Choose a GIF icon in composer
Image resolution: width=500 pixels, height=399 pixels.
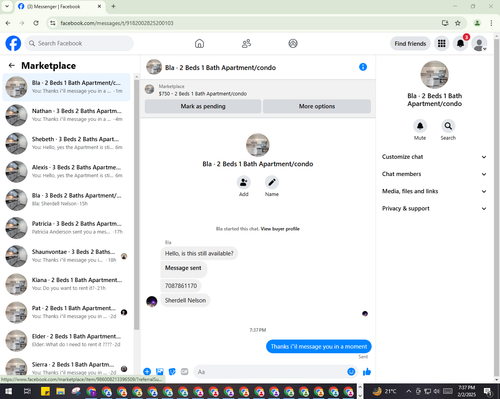pyautogui.click(x=184, y=371)
